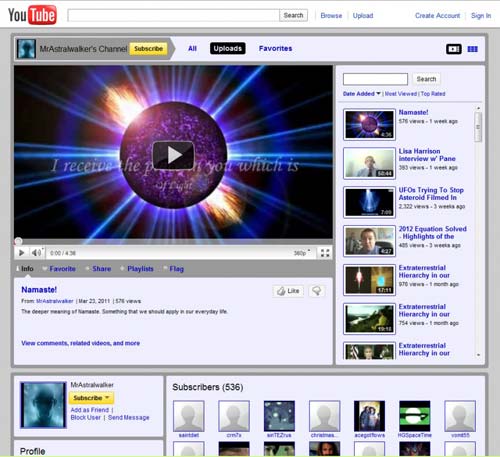Select the Favorites tab in the channel bar
This screenshot has width=500, height=457.
275,49
